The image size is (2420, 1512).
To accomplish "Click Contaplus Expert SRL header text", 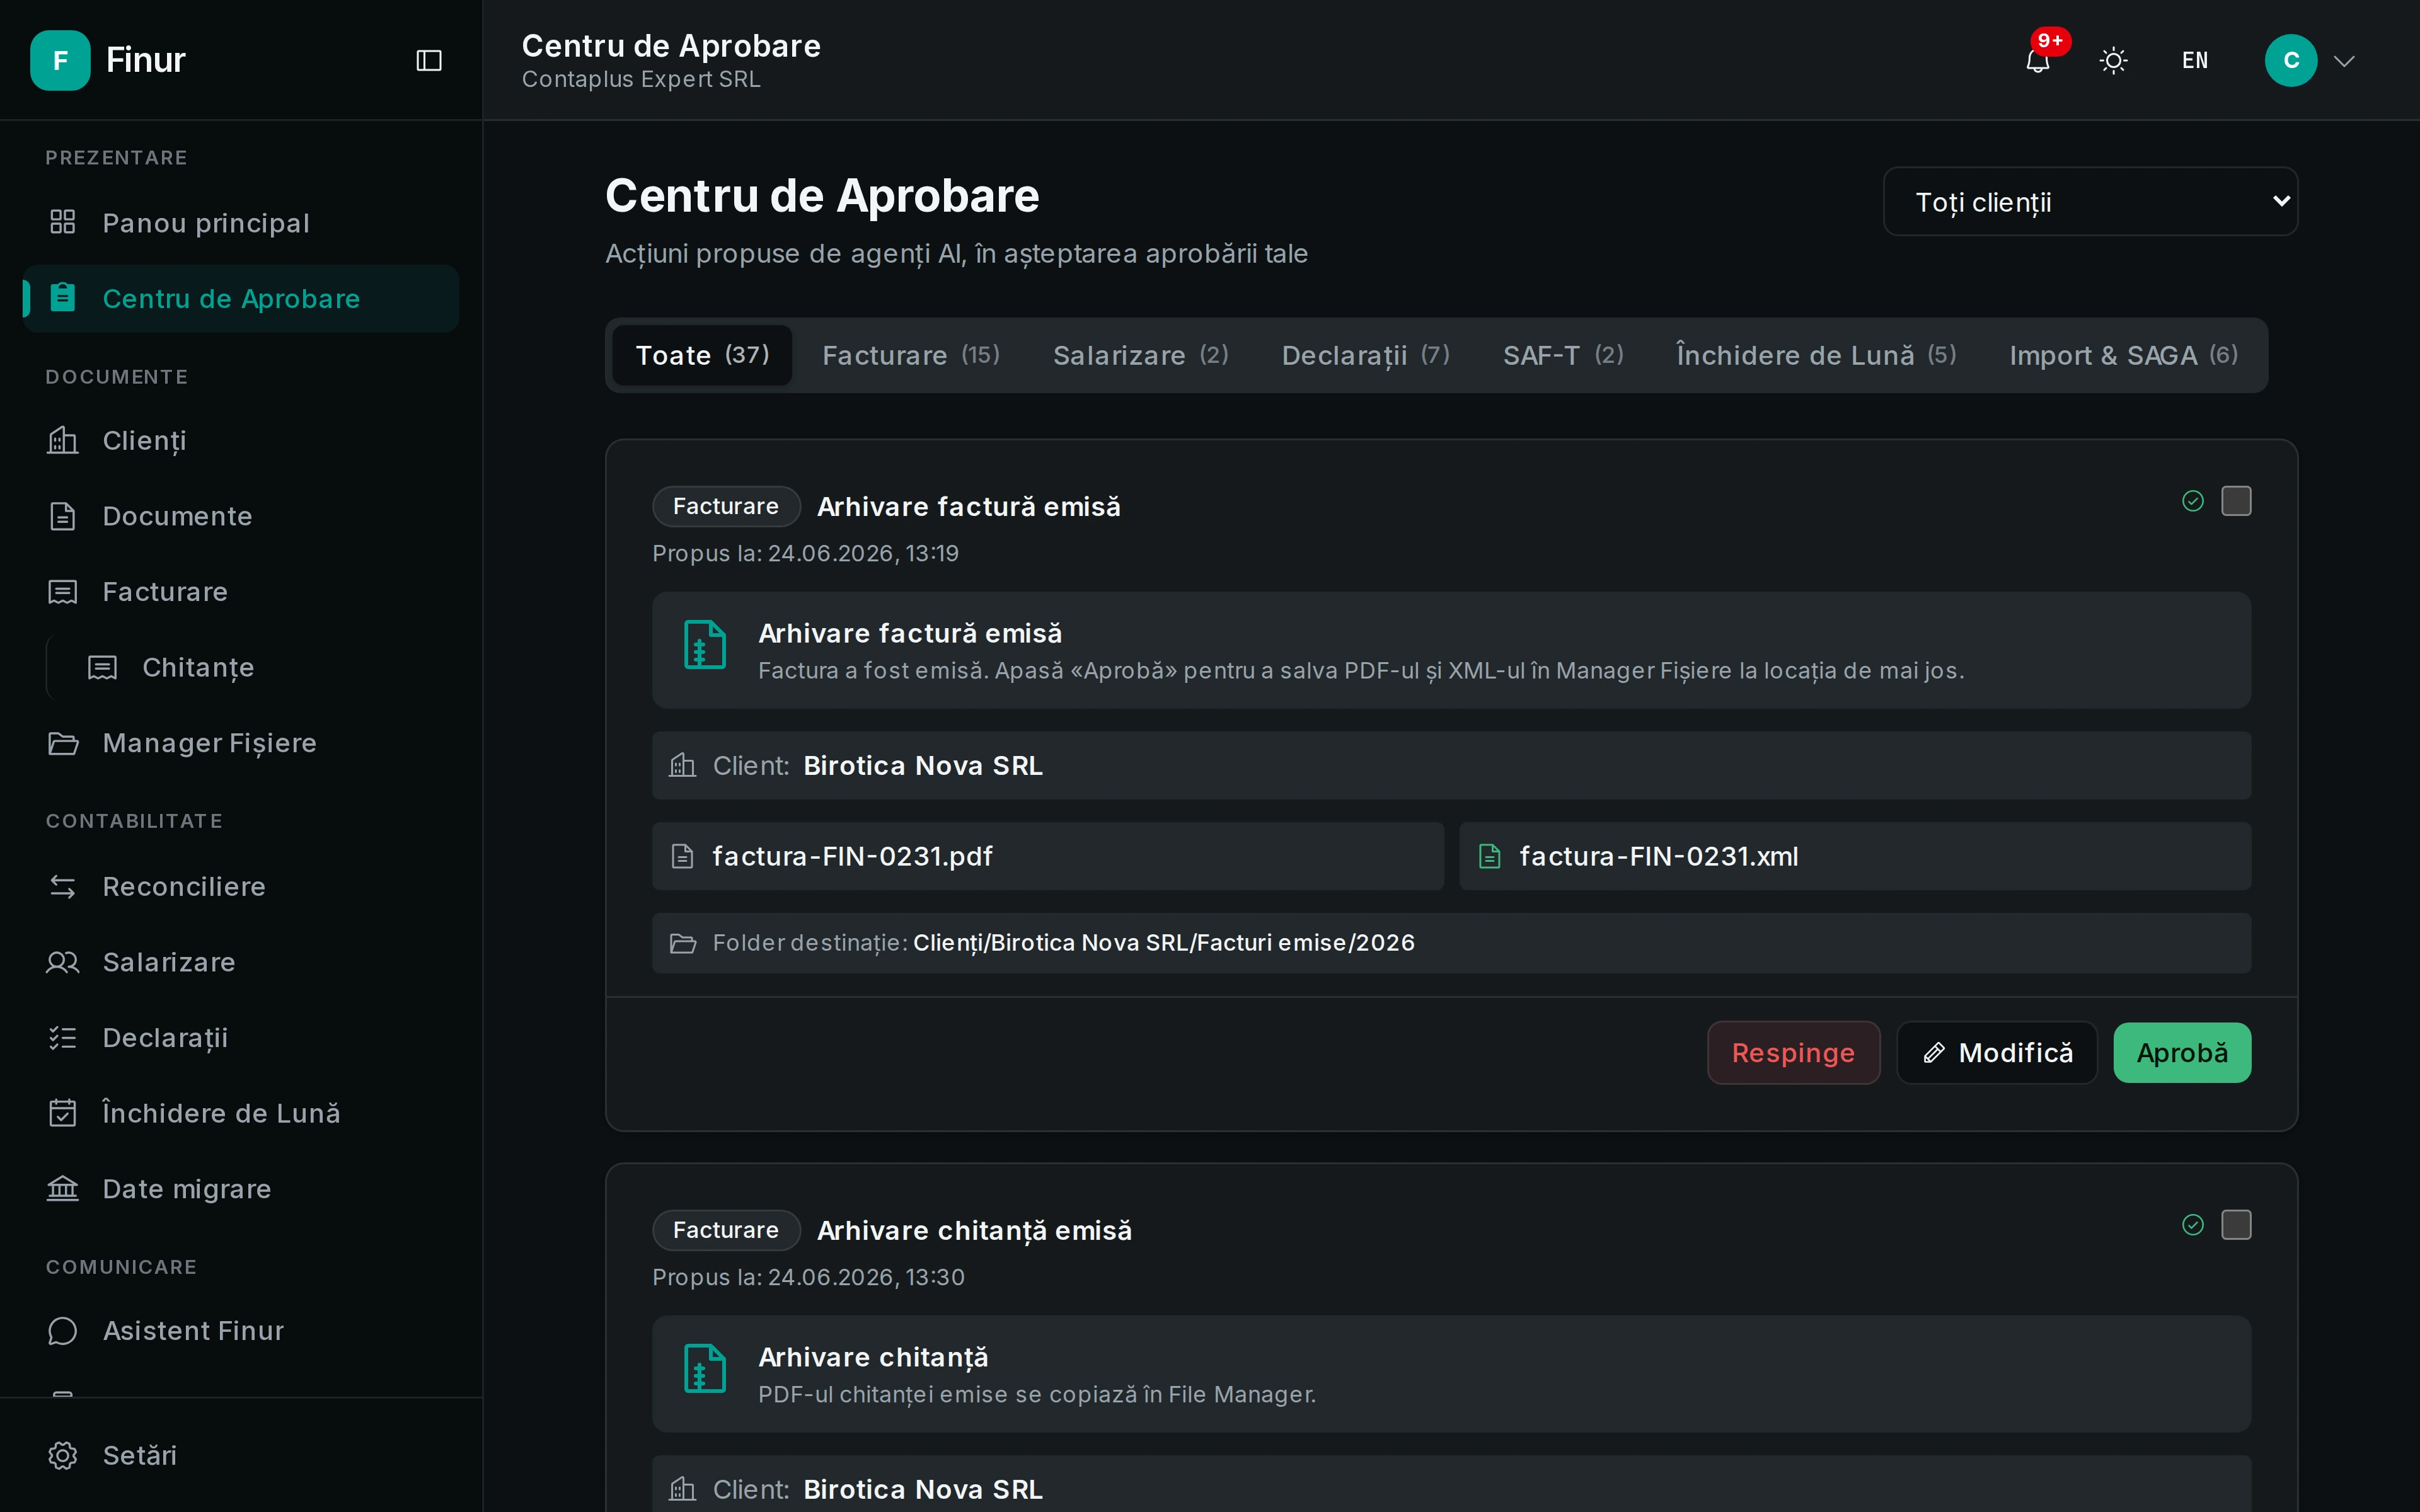I will [641, 79].
